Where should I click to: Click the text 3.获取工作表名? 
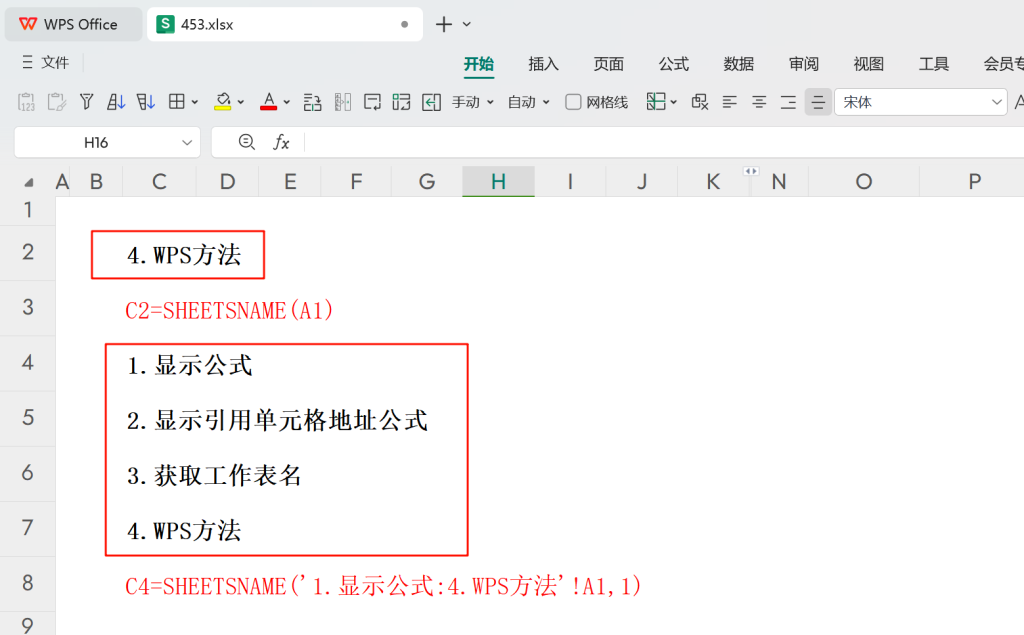click(x=214, y=476)
